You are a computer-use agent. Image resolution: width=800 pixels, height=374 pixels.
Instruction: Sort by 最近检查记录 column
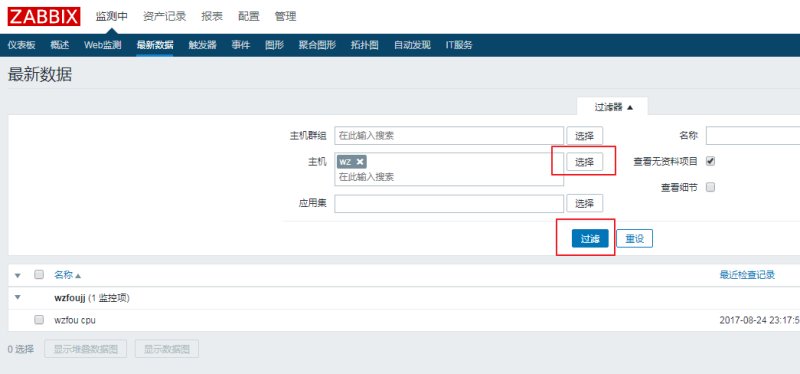(x=747, y=275)
